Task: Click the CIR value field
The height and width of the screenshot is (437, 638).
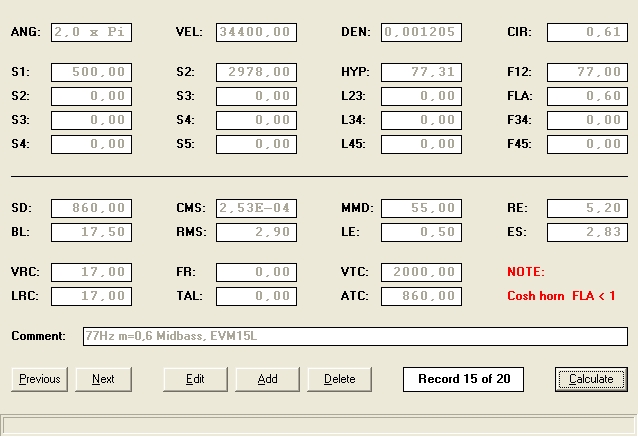Action: pyautogui.click(x=587, y=32)
